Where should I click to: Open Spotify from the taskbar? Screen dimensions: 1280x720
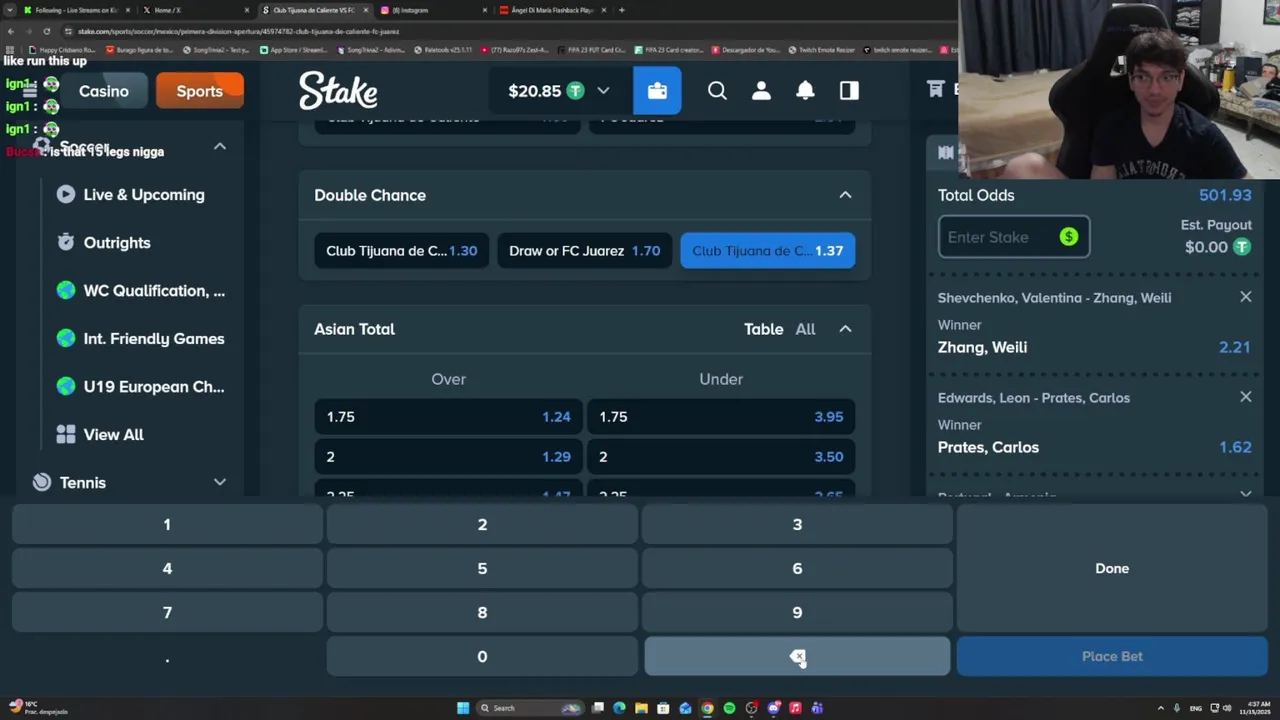coord(729,708)
